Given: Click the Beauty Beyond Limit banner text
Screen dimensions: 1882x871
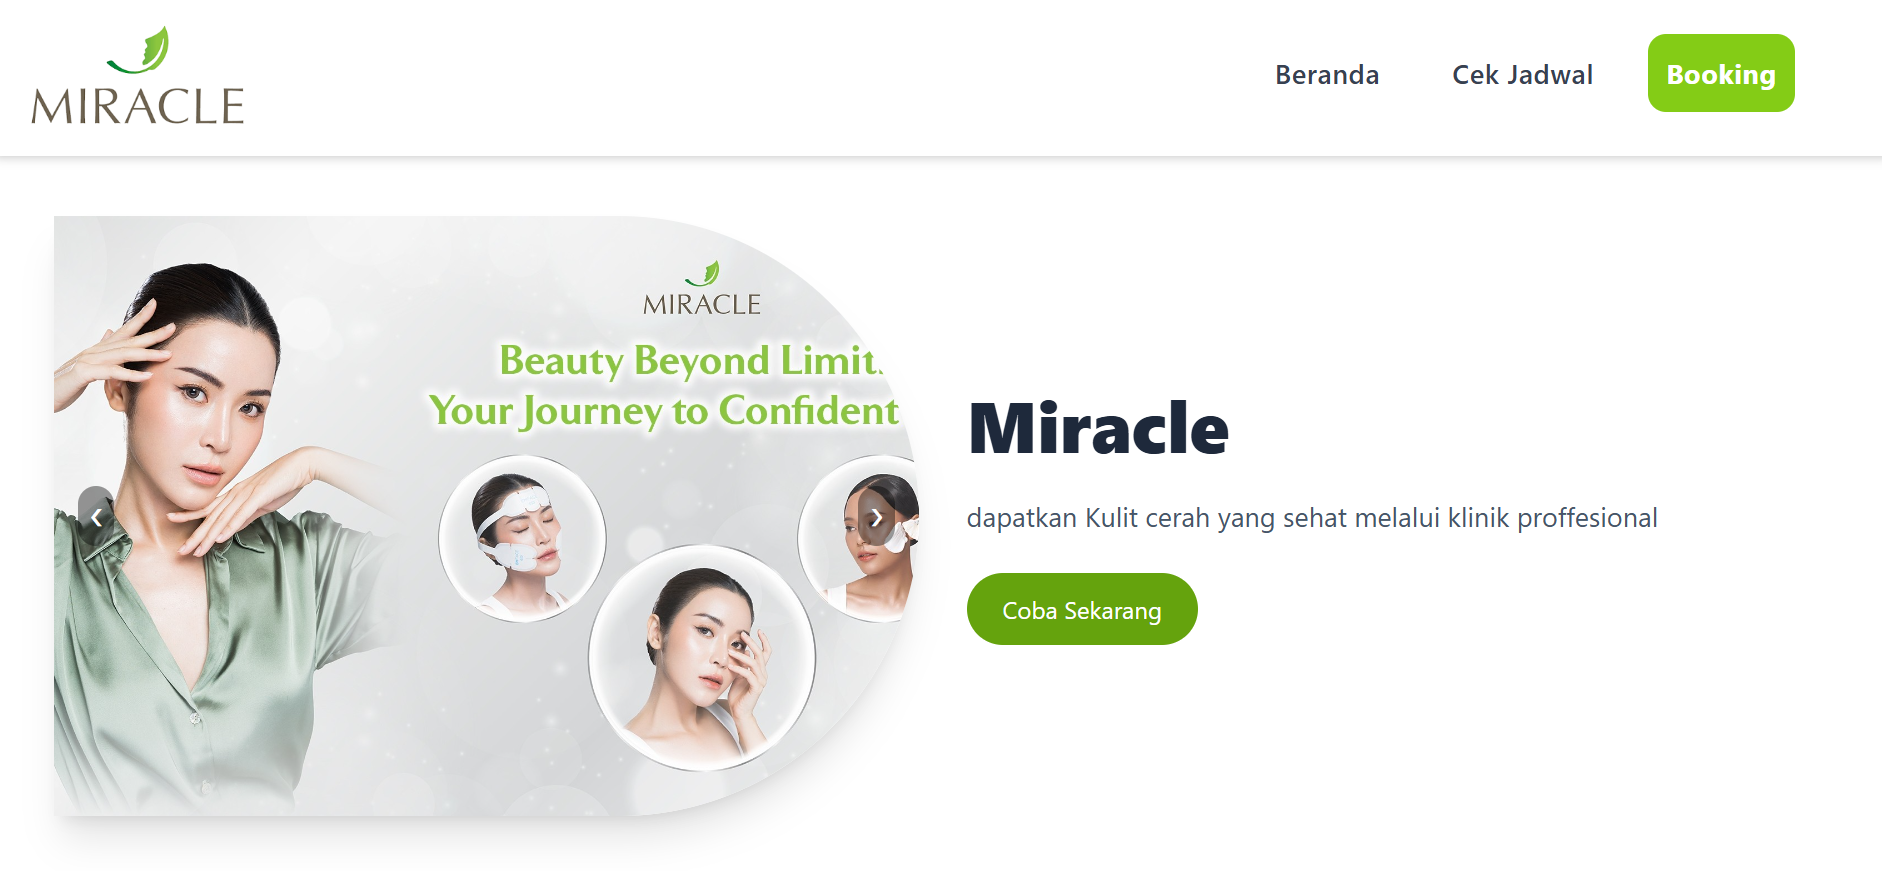Looking at the screenshot, I should click(x=691, y=360).
